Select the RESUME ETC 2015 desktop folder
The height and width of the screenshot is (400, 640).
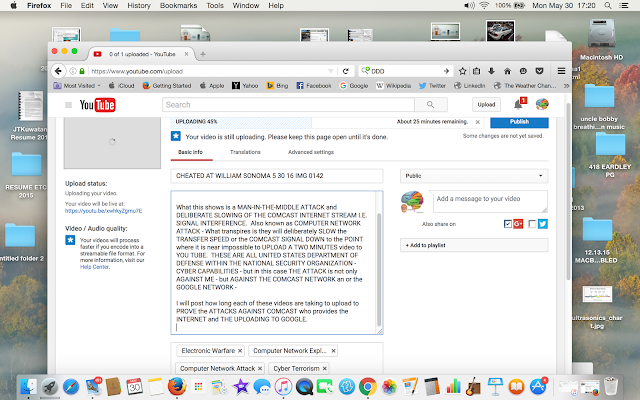click(x=26, y=176)
